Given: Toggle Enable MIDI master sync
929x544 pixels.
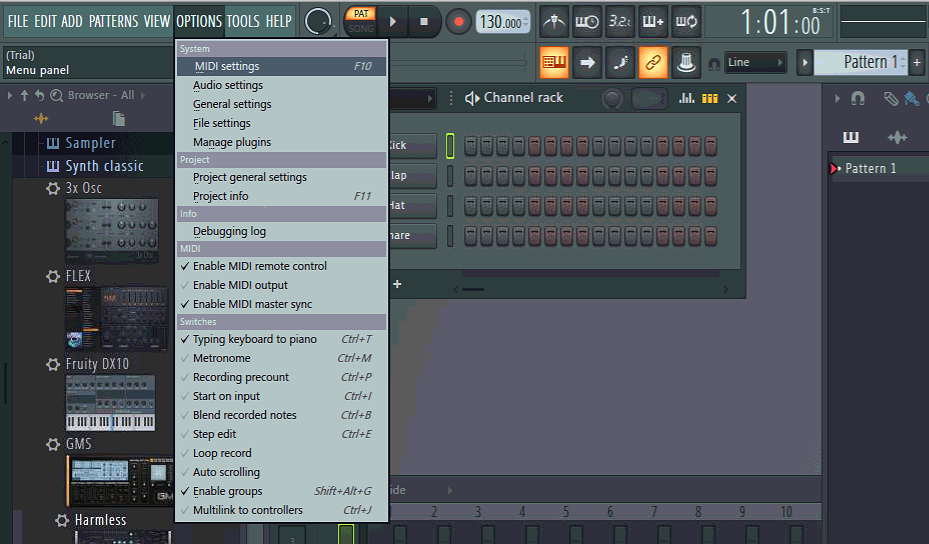Looking at the screenshot, I should 281,304.
